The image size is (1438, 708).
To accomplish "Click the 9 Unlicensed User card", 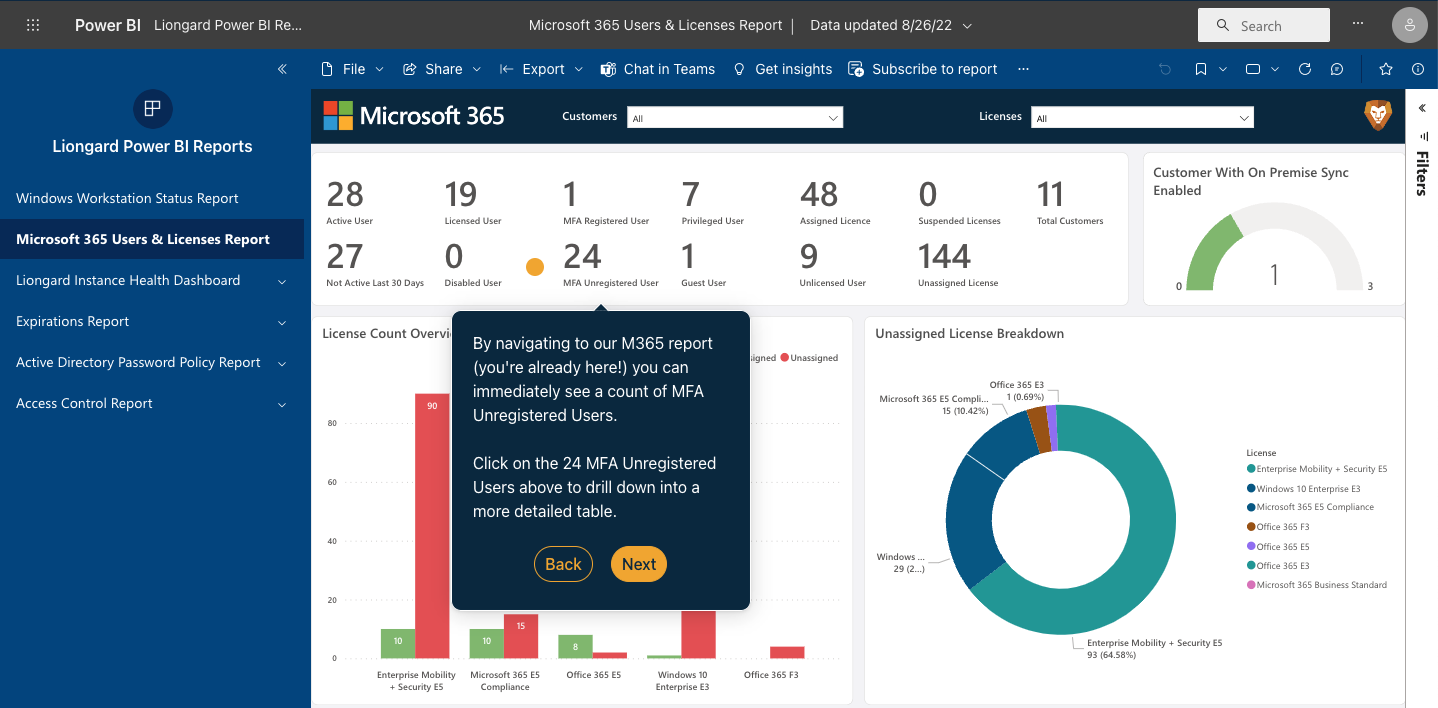I will 833,263.
